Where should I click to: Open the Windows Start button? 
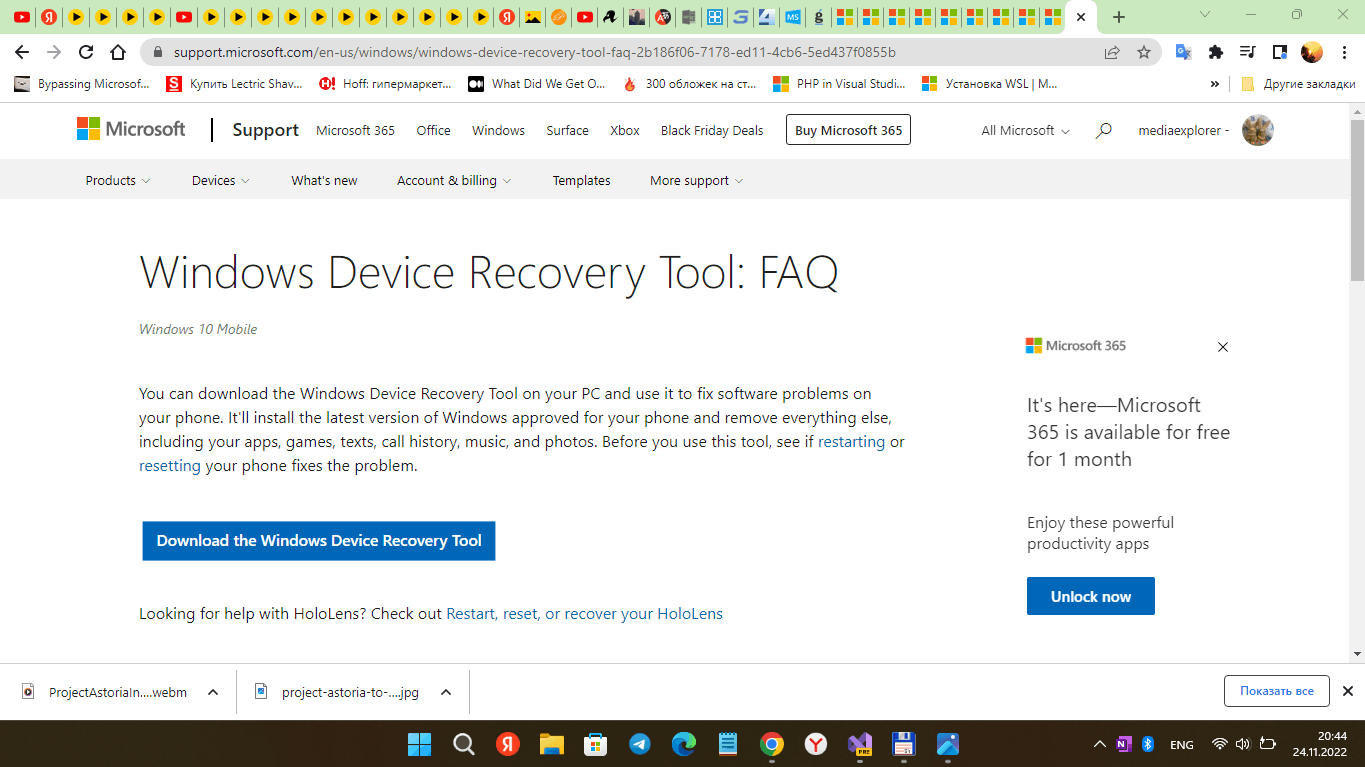(419, 744)
